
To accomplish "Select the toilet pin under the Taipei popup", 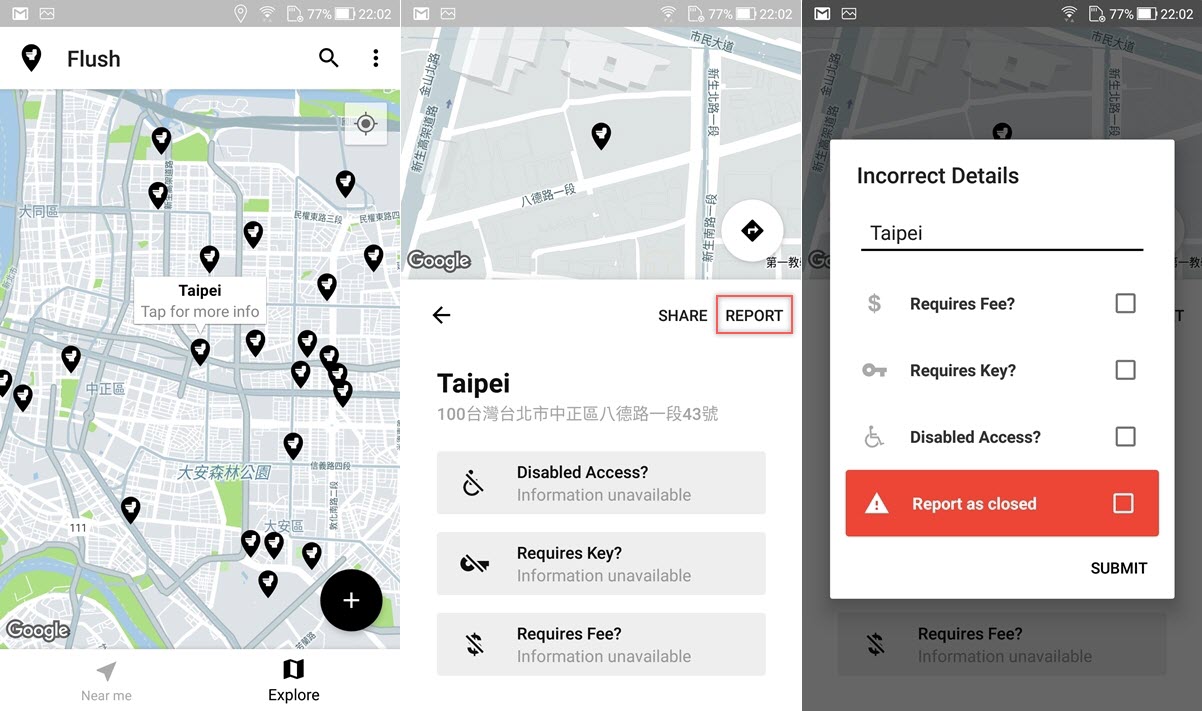I will tap(200, 352).
